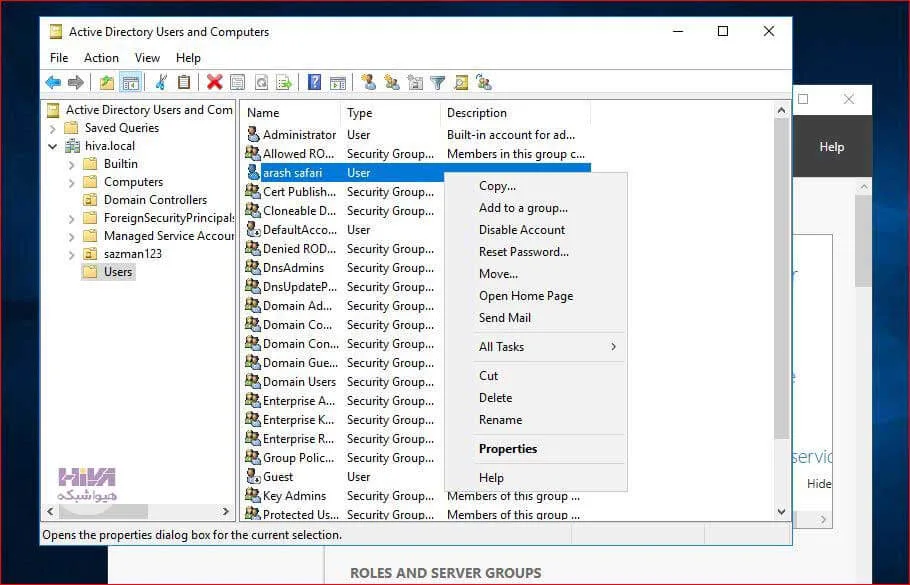The height and width of the screenshot is (585, 910).
Task: Click the Export List icon in the toolbar
Action: pyautogui.click(x=284, y=82)
